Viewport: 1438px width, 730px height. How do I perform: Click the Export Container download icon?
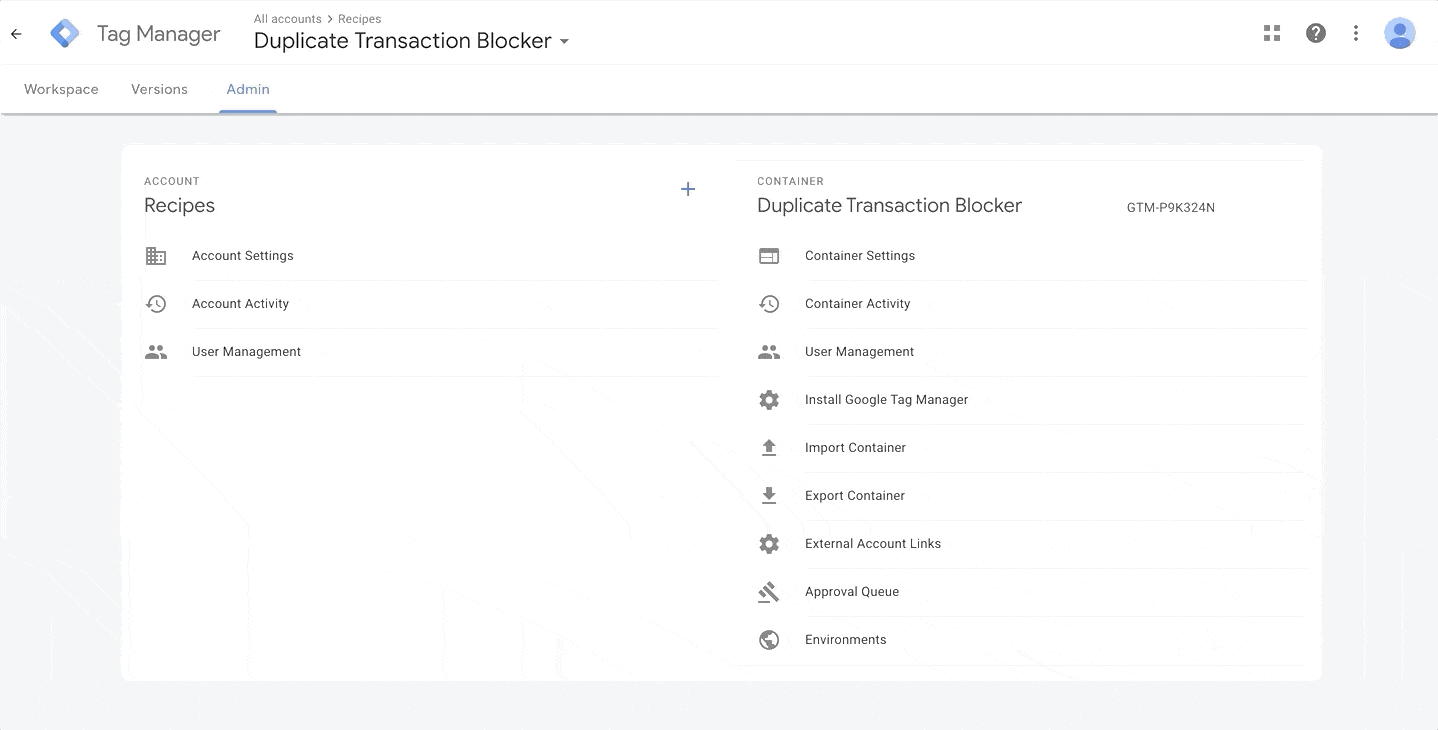click(x=769, y=496)
